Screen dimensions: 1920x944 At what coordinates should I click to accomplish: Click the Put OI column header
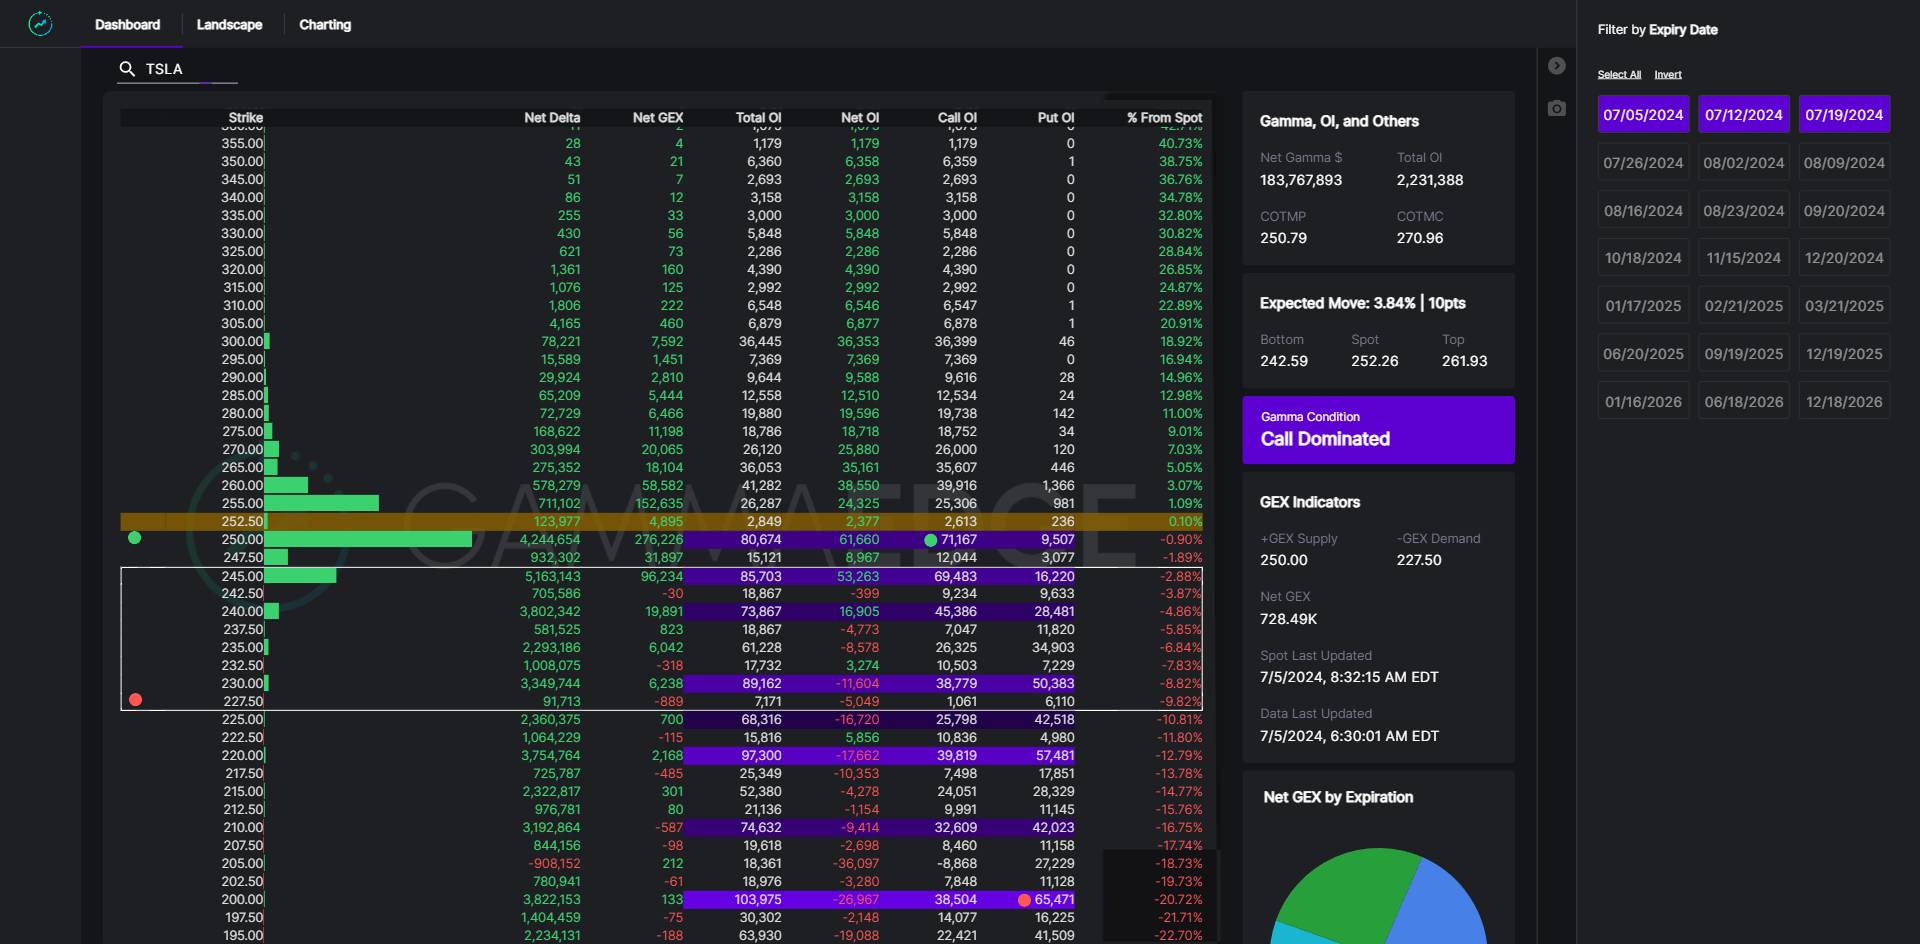pos(1056,118)
